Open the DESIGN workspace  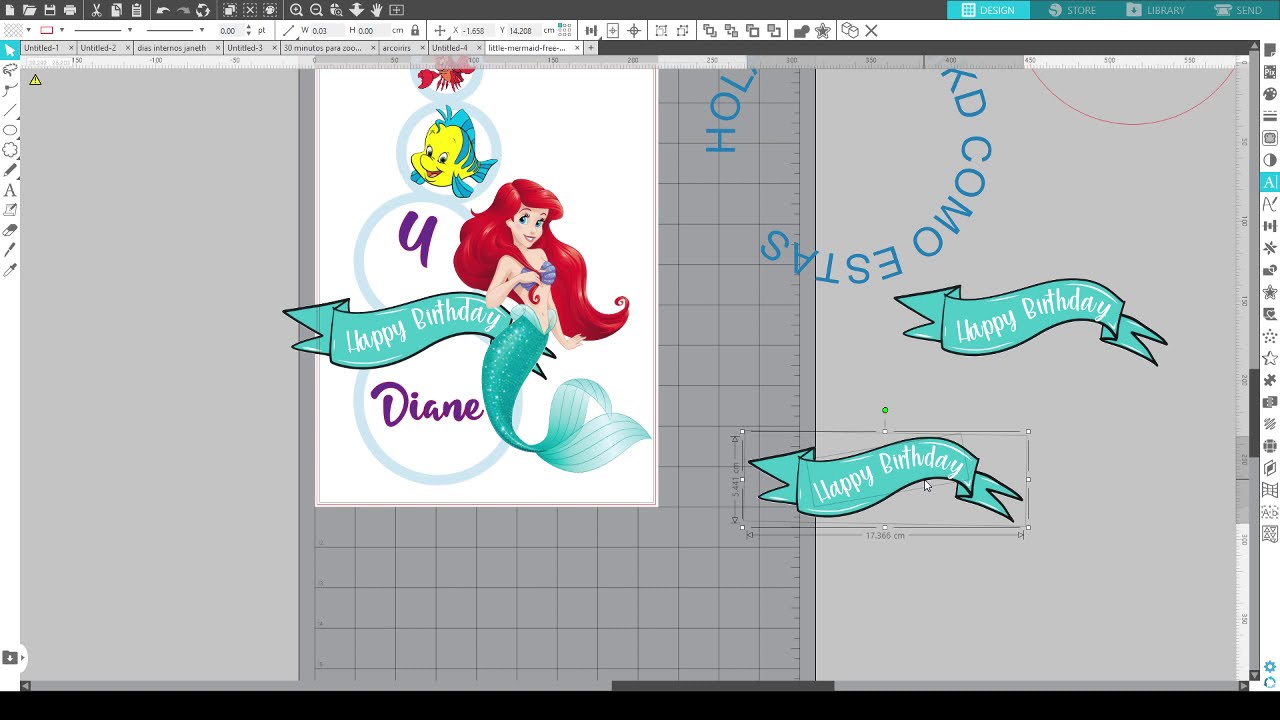(988, 10)
